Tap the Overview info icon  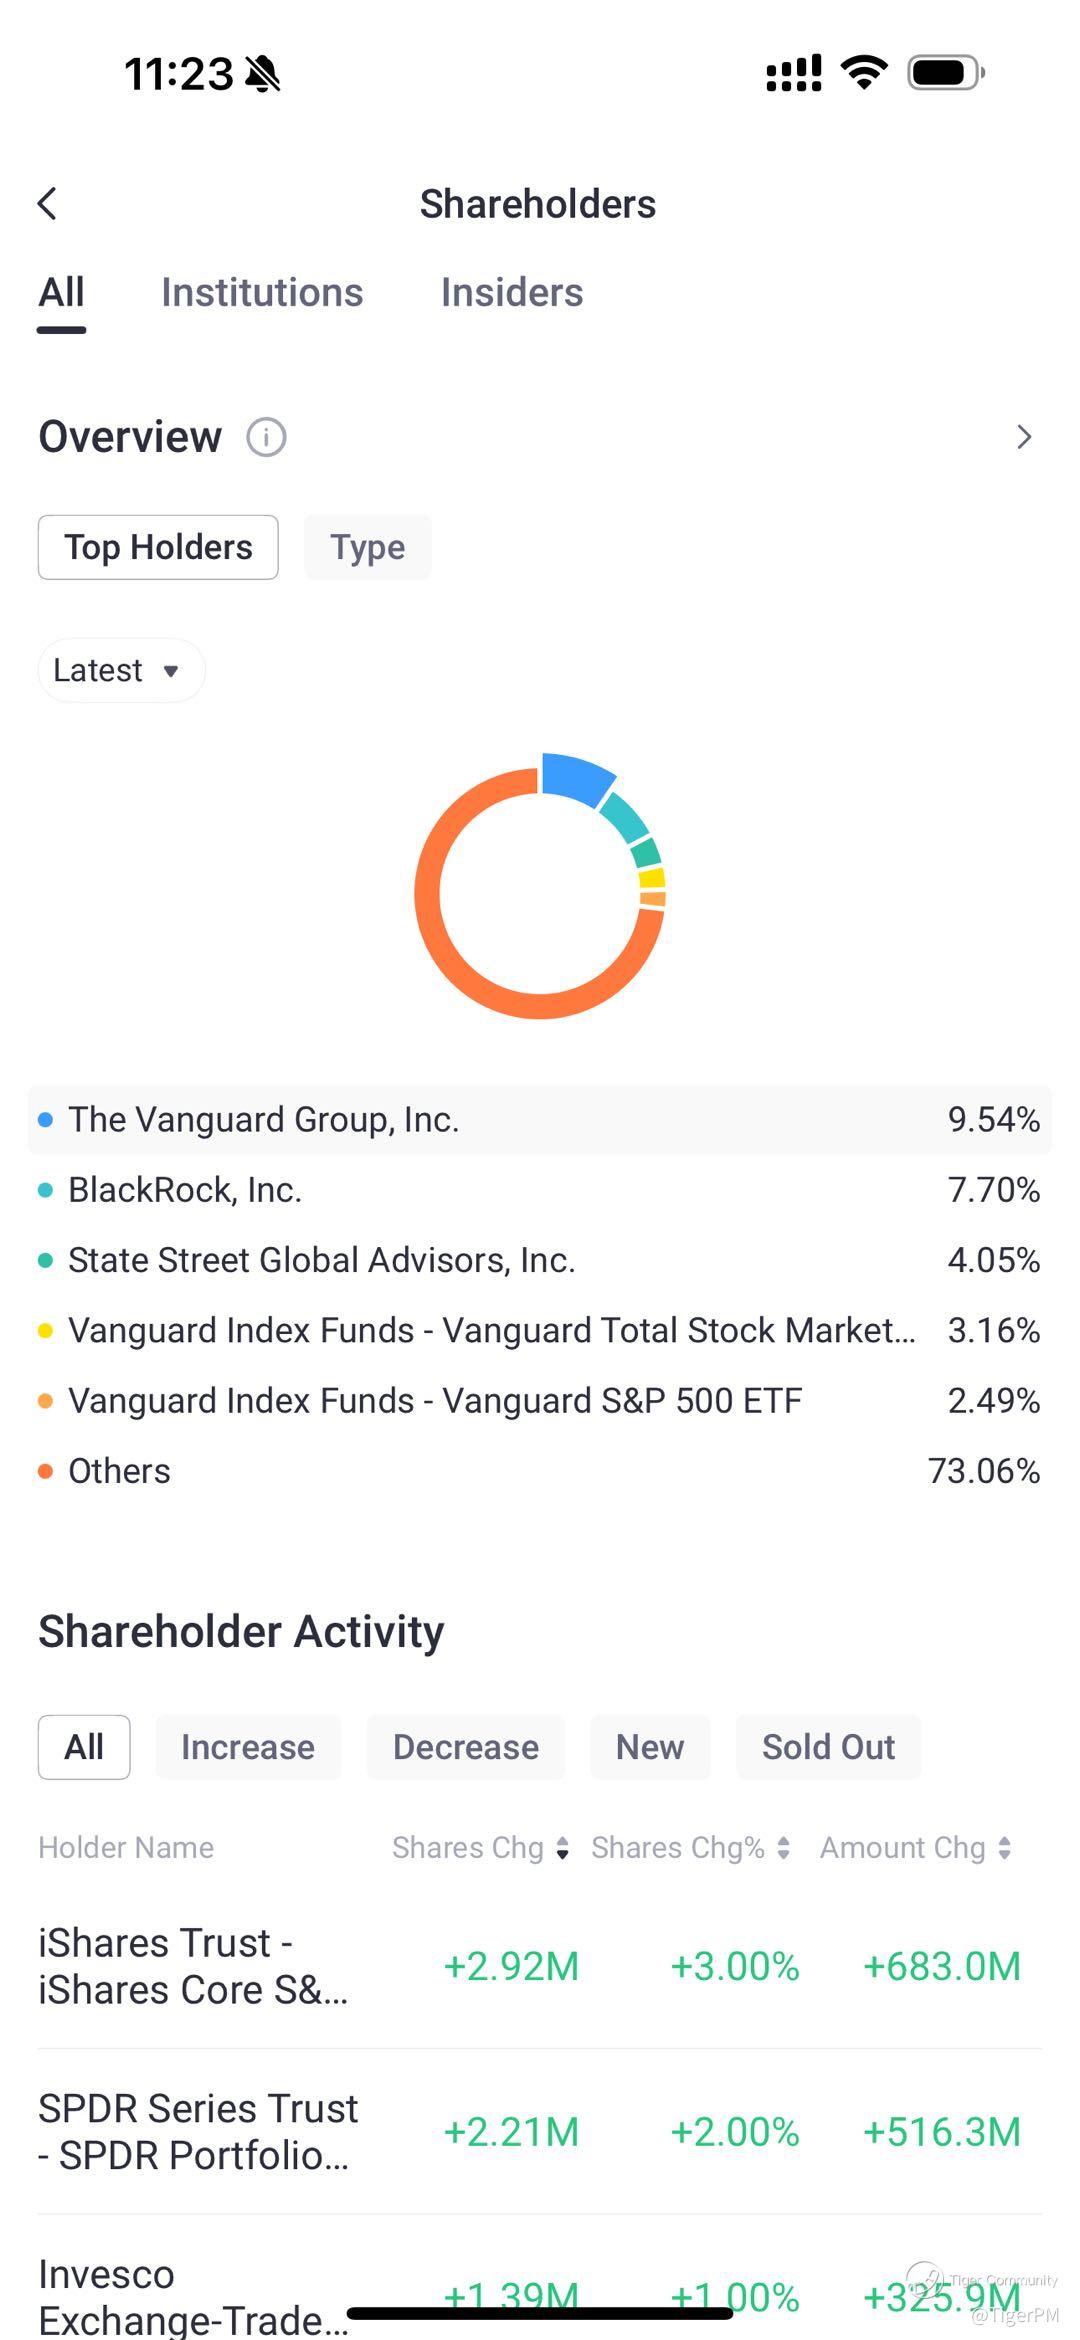266,438
